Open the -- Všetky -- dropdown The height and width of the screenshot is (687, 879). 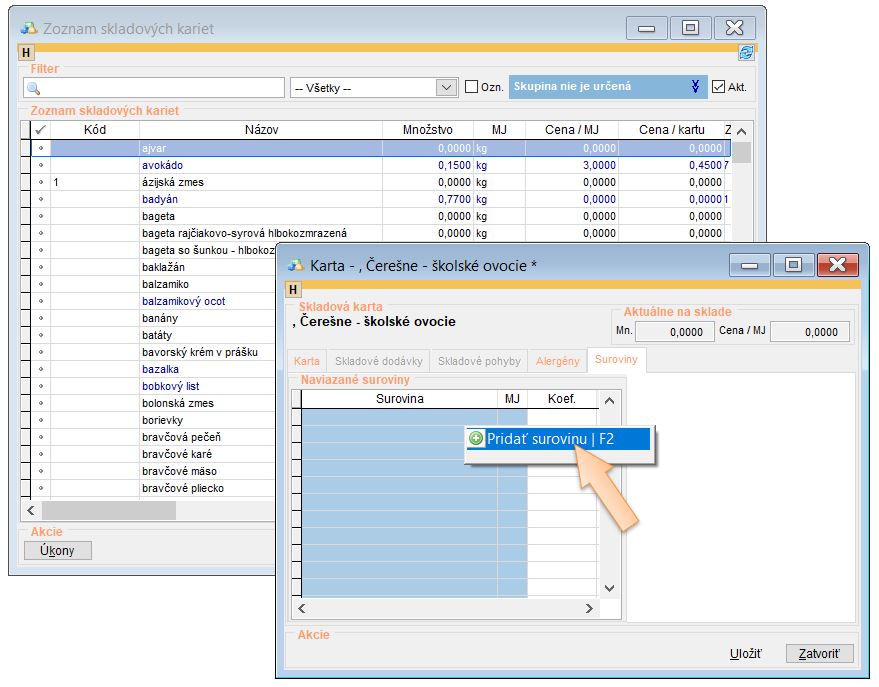(447, 88)
